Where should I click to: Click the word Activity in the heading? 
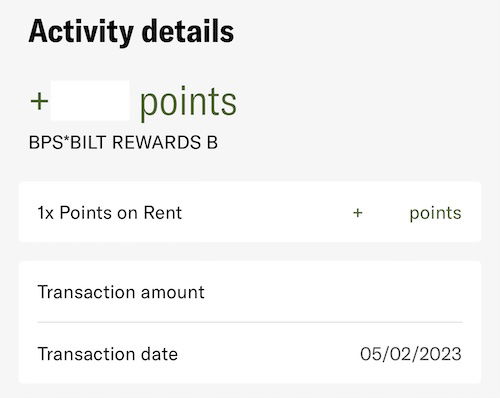pyautogui.click(x=81, y=33)
